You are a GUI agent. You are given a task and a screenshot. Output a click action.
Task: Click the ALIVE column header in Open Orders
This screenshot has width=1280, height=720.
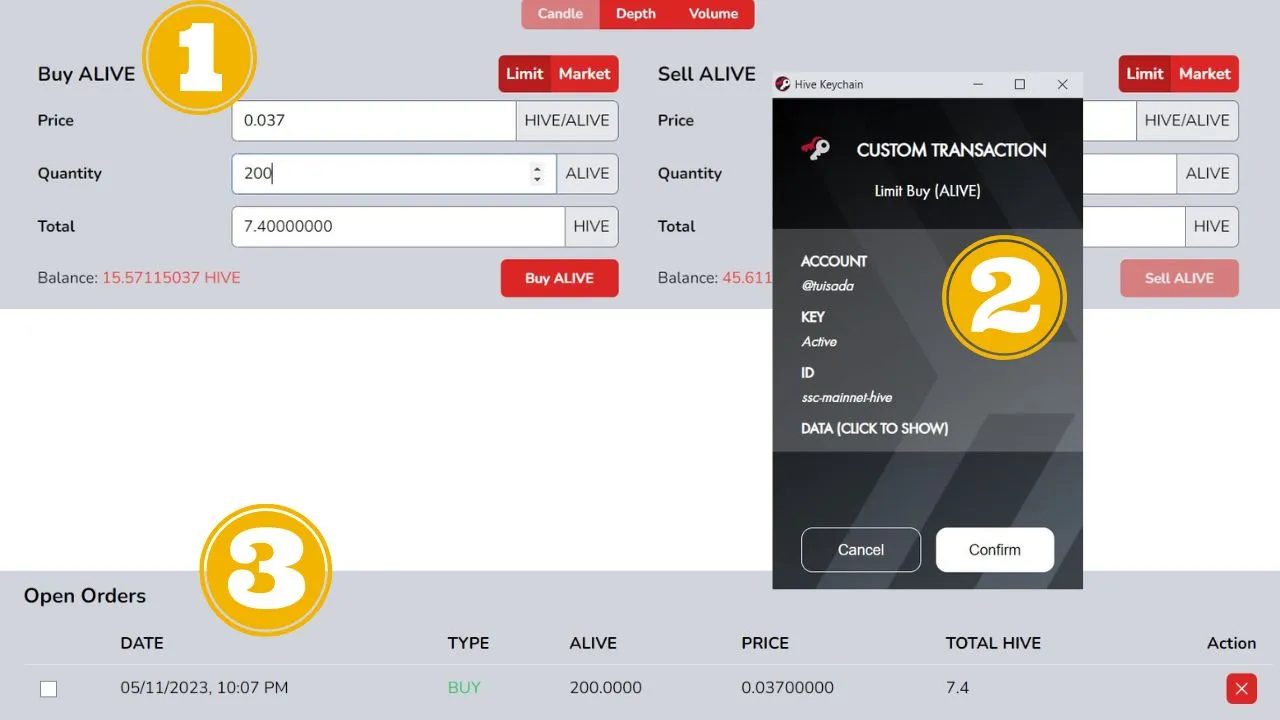(593, 643)
